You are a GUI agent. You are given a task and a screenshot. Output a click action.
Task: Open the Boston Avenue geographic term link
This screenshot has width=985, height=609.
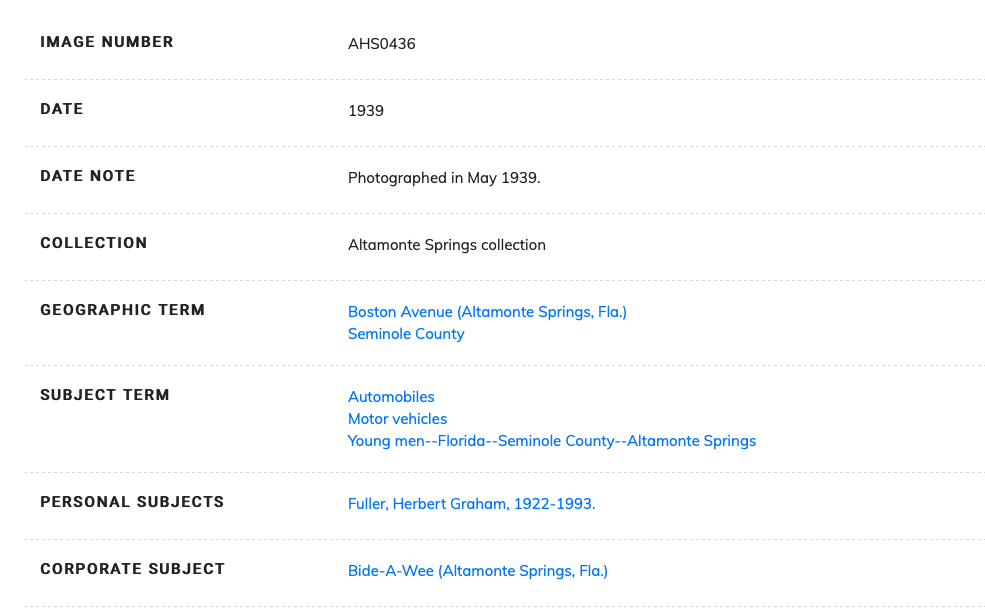point(487,312)
